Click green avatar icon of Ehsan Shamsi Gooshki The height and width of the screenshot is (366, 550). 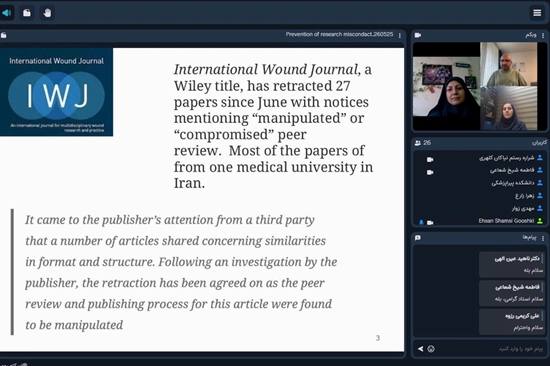coord(540,221)
